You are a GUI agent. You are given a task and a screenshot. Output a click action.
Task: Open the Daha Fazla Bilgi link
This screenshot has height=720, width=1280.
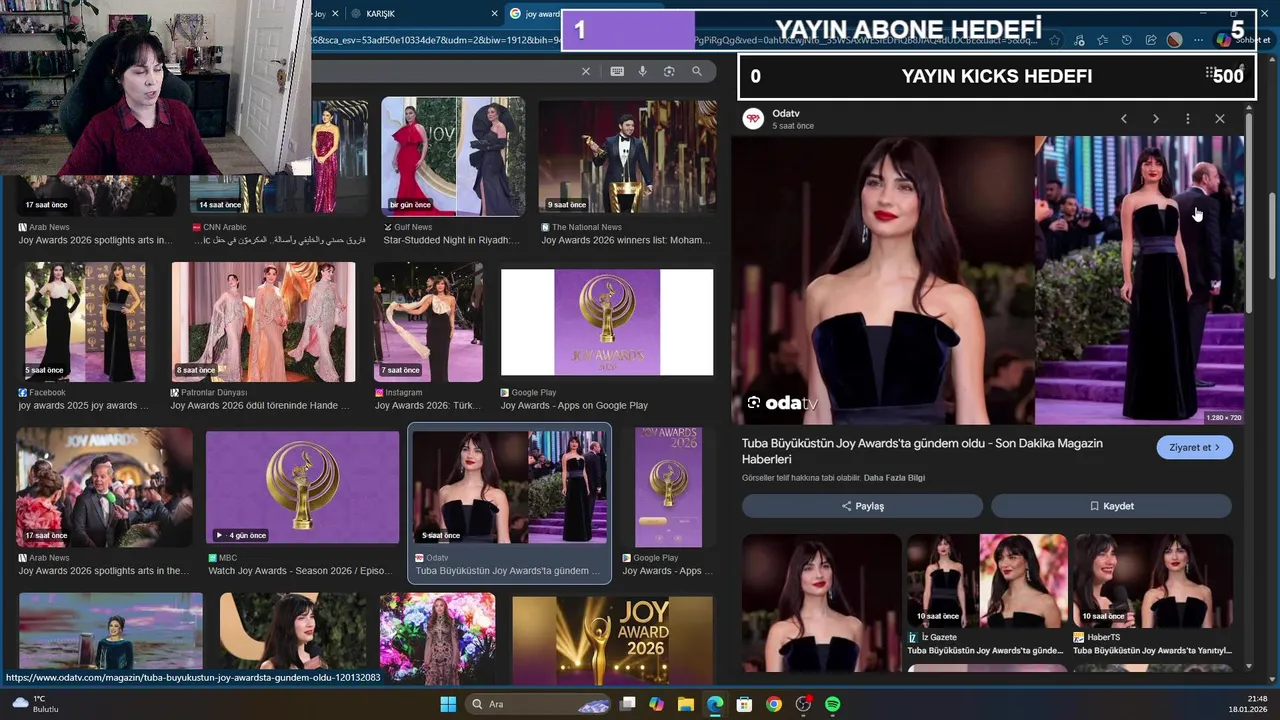coord(894,478)
